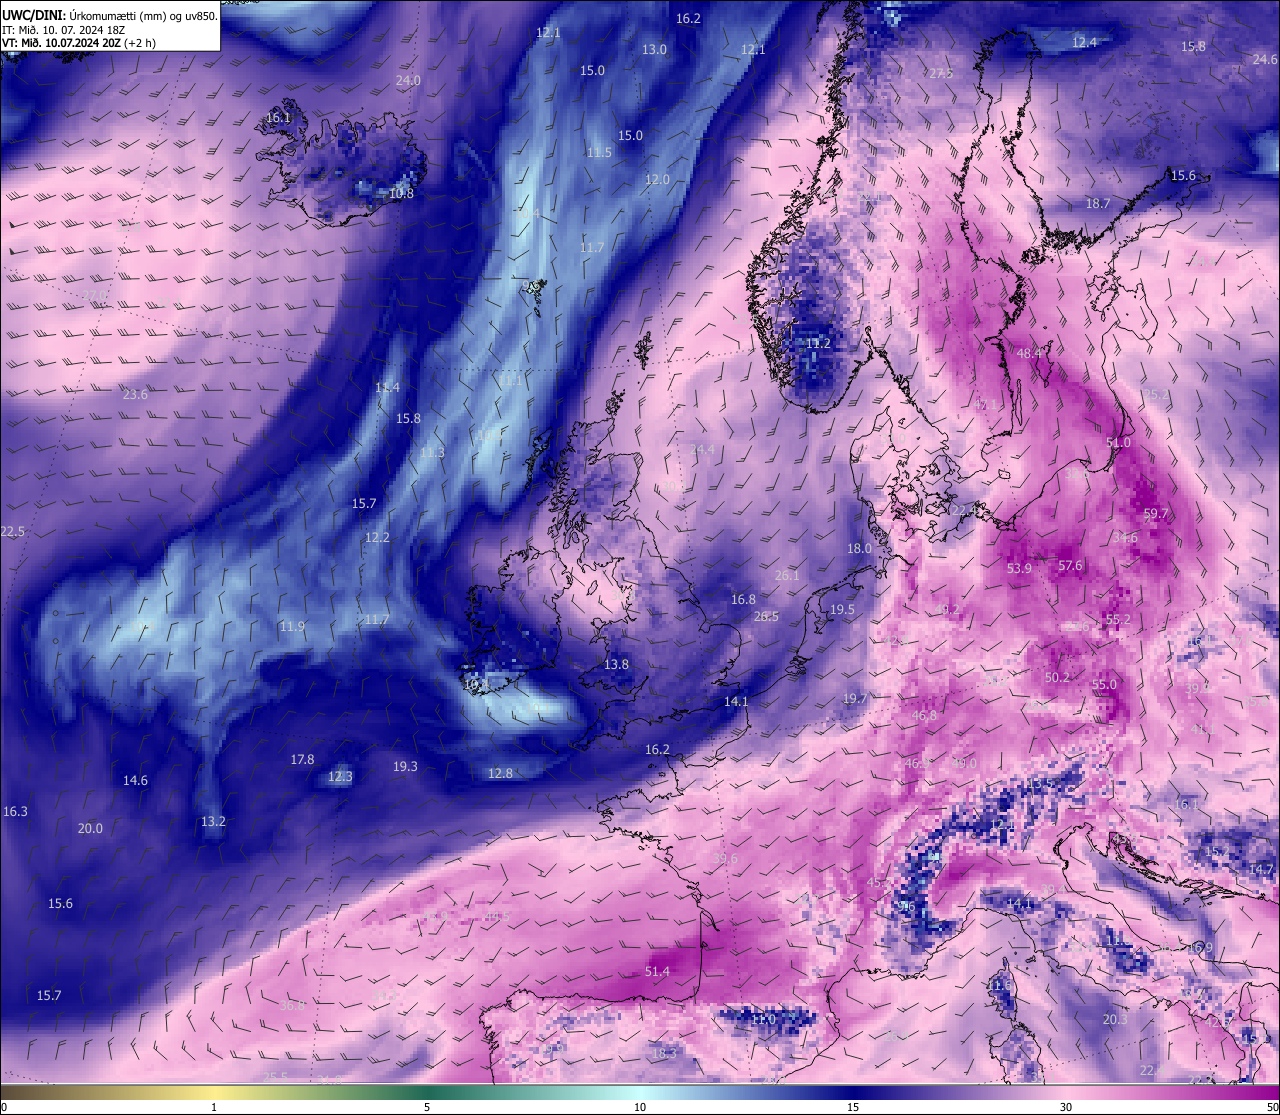Viewport: 1280px width, 1115px height.
Task: Click the 12.8 value label
Action: tap(500, 773)
